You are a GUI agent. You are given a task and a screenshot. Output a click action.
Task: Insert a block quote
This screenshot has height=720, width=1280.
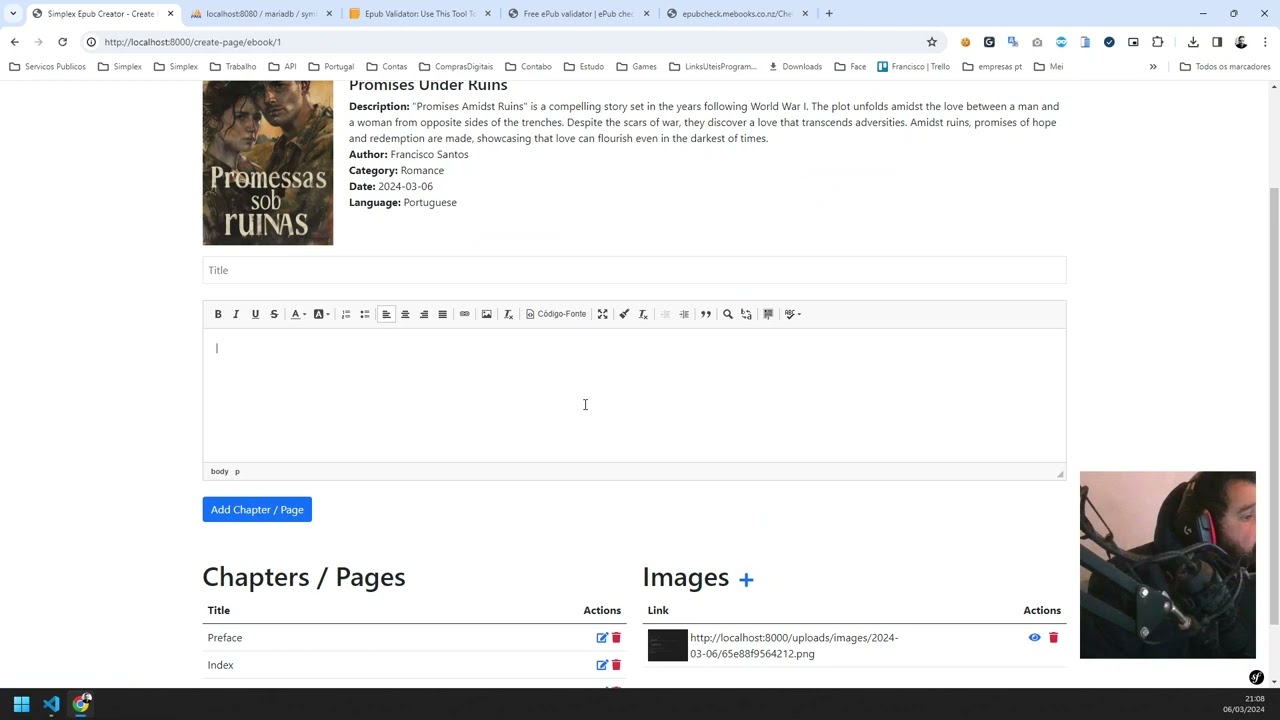(706, 314)
